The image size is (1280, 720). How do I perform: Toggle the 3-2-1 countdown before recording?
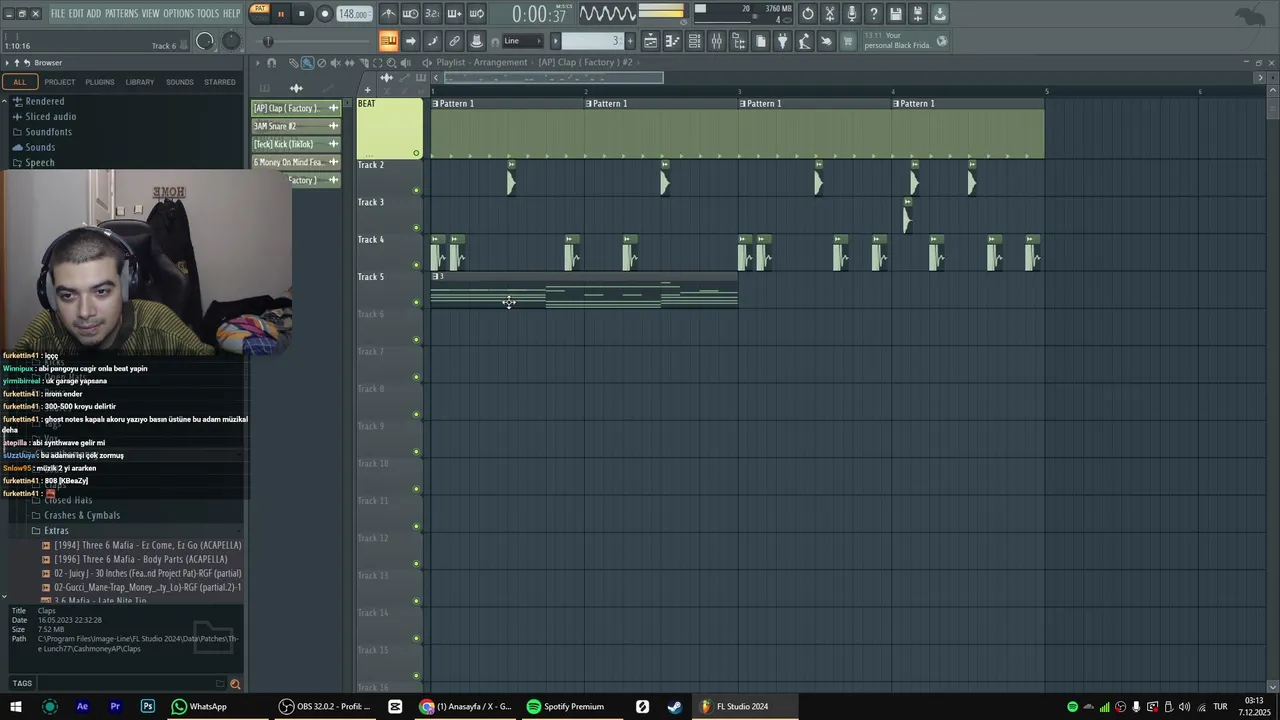point(432,14)
